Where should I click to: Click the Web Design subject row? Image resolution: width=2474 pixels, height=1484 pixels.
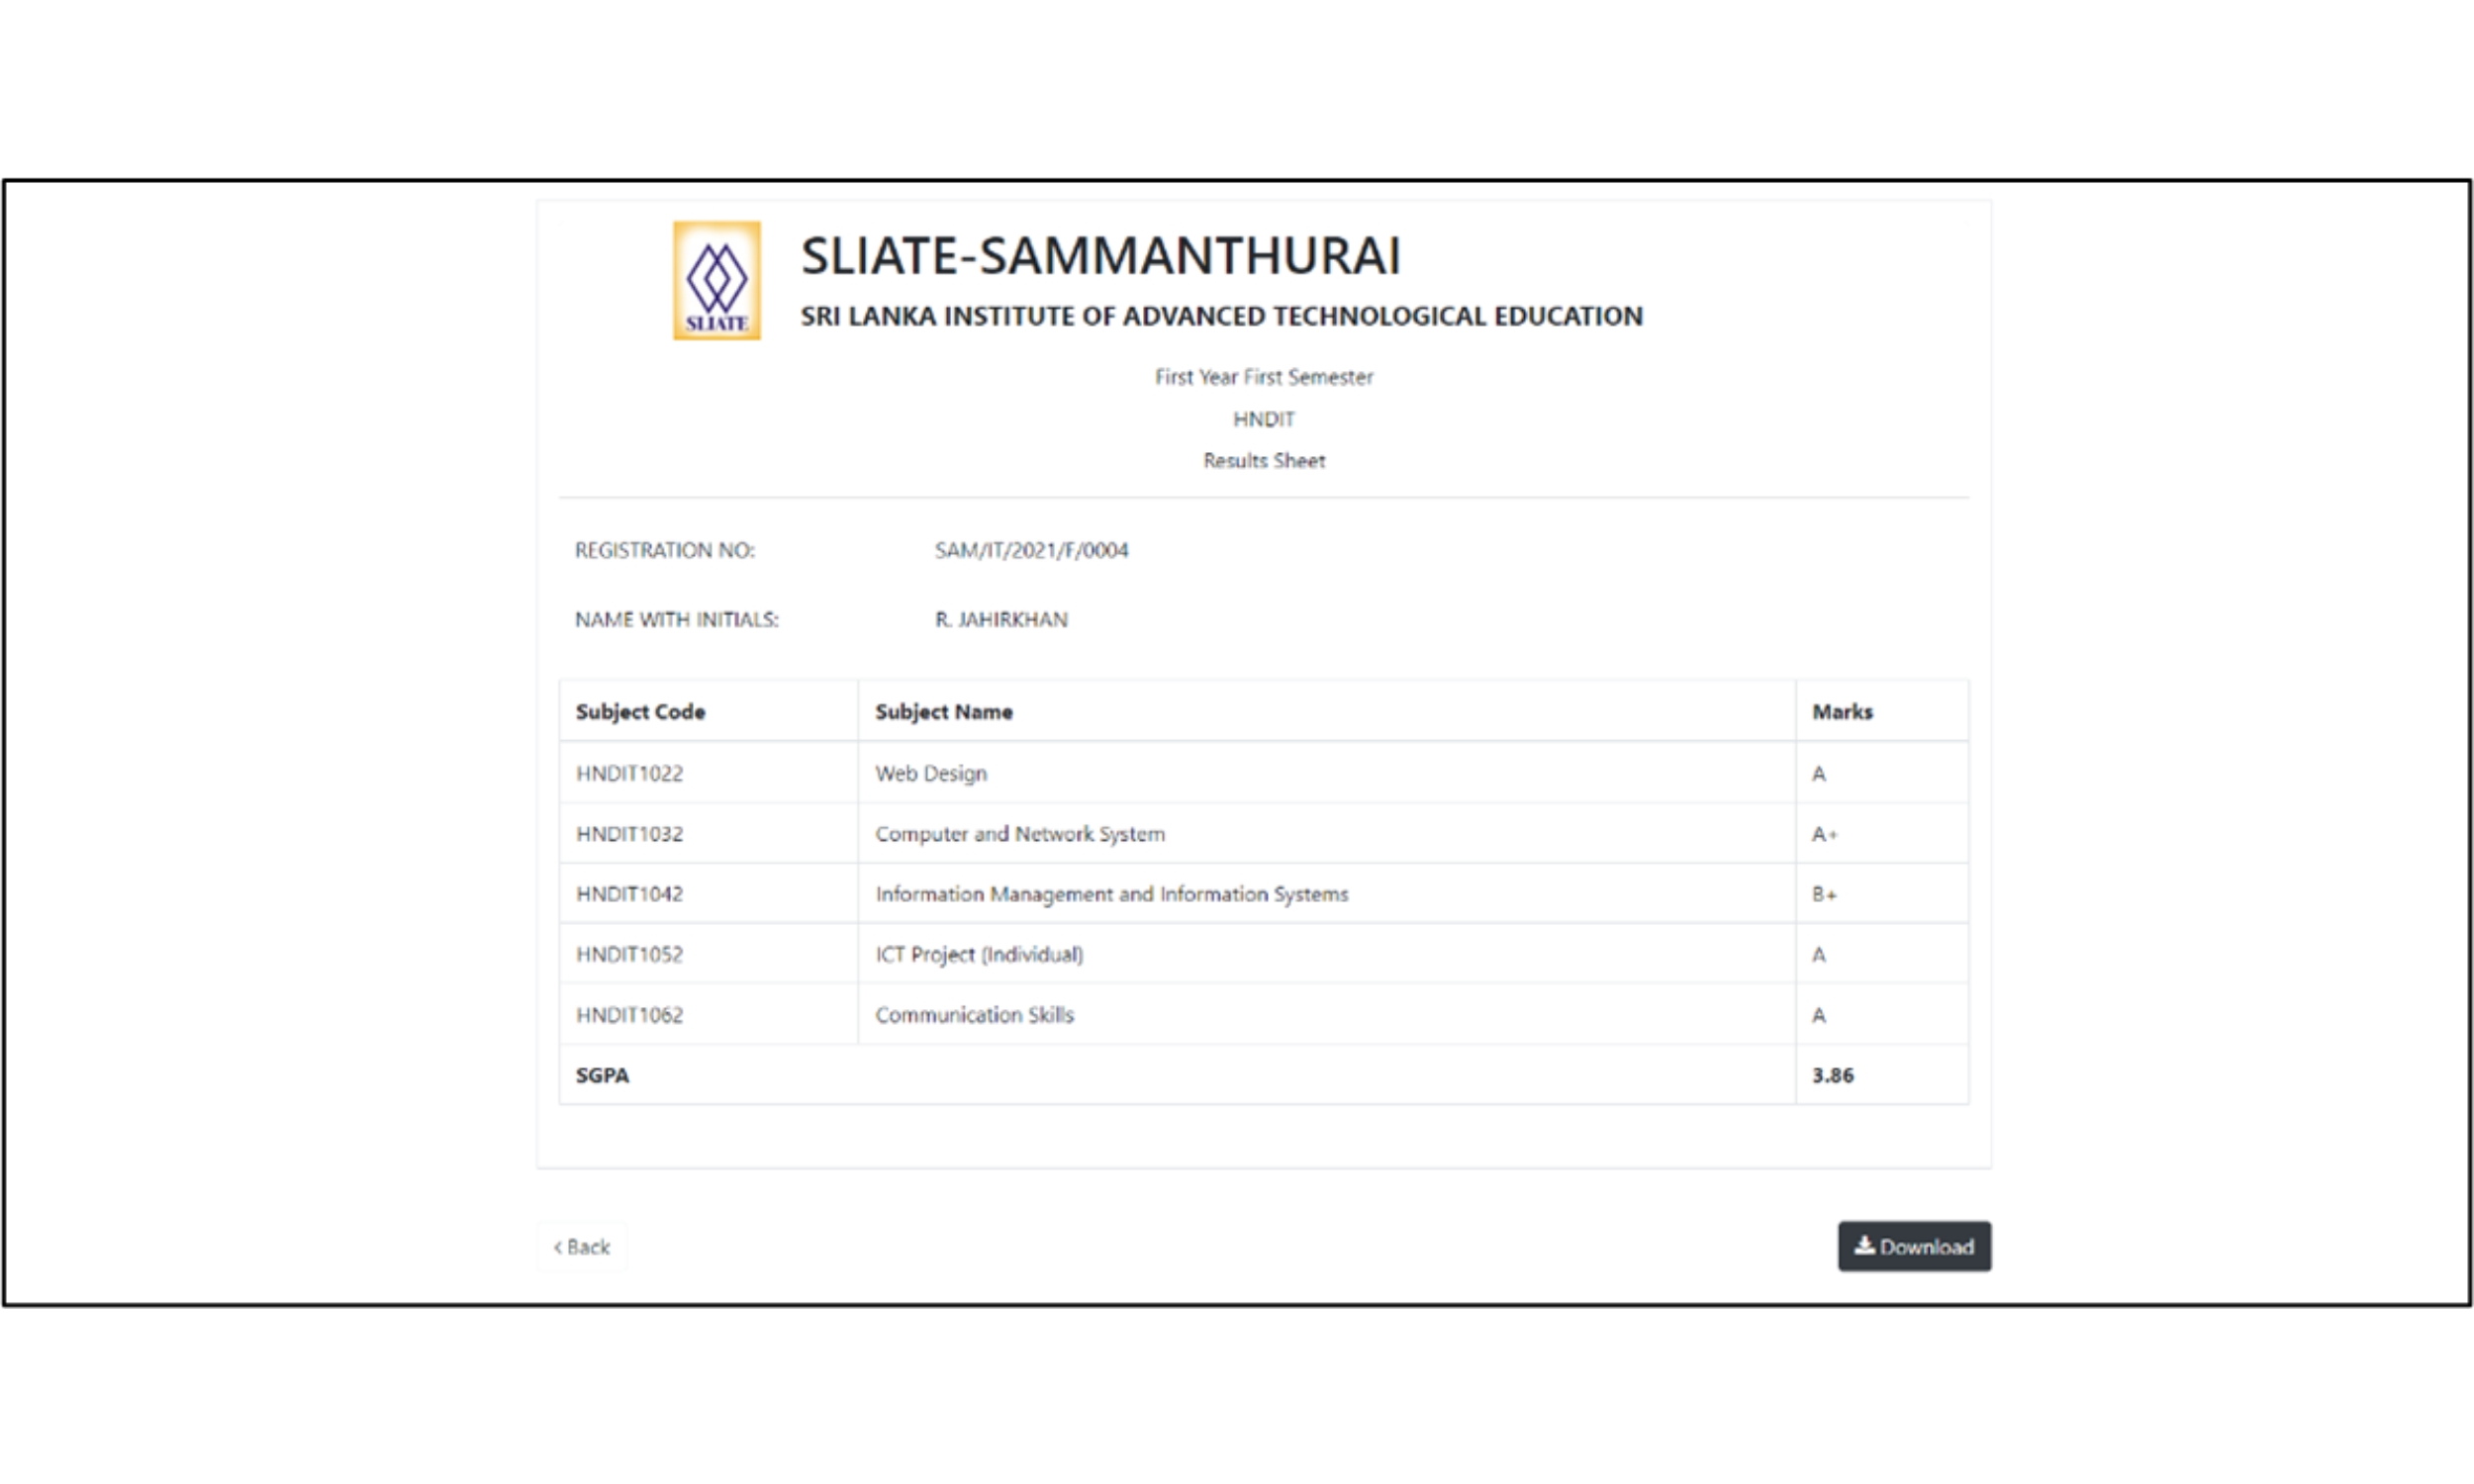pyautogui.click(x=930, y=774)
